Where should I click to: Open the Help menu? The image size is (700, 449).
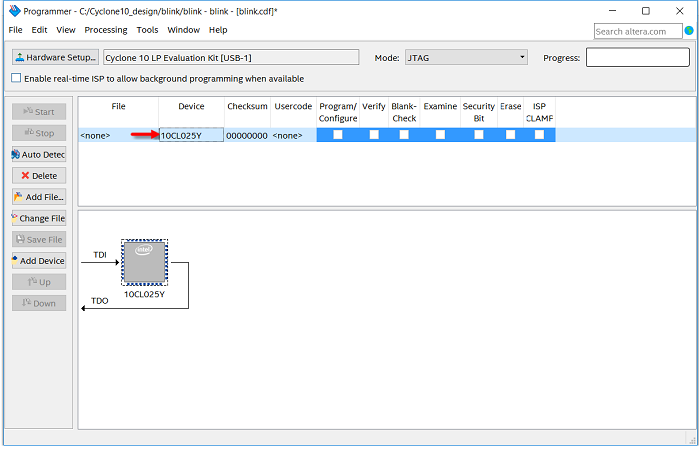(218, 30)
